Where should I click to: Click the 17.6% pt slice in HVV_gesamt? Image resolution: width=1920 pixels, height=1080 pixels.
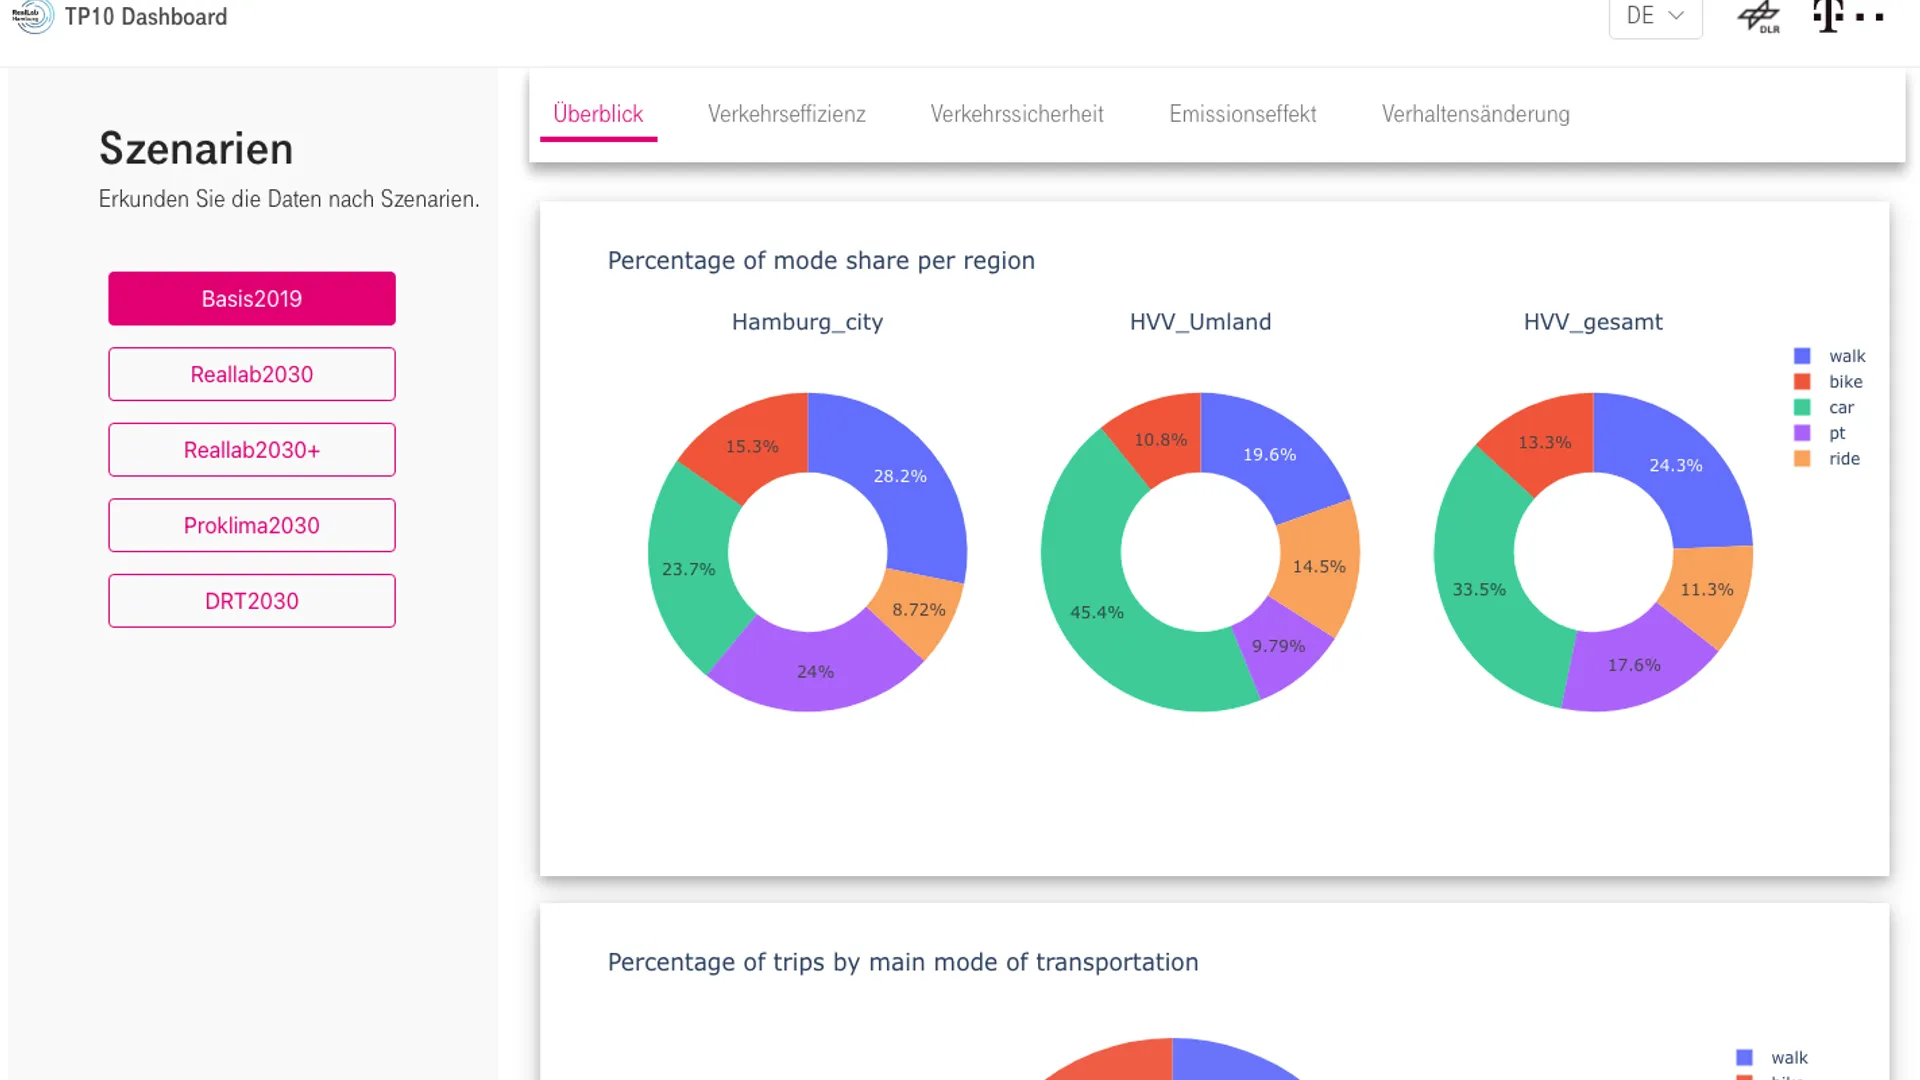point(1634,666)
